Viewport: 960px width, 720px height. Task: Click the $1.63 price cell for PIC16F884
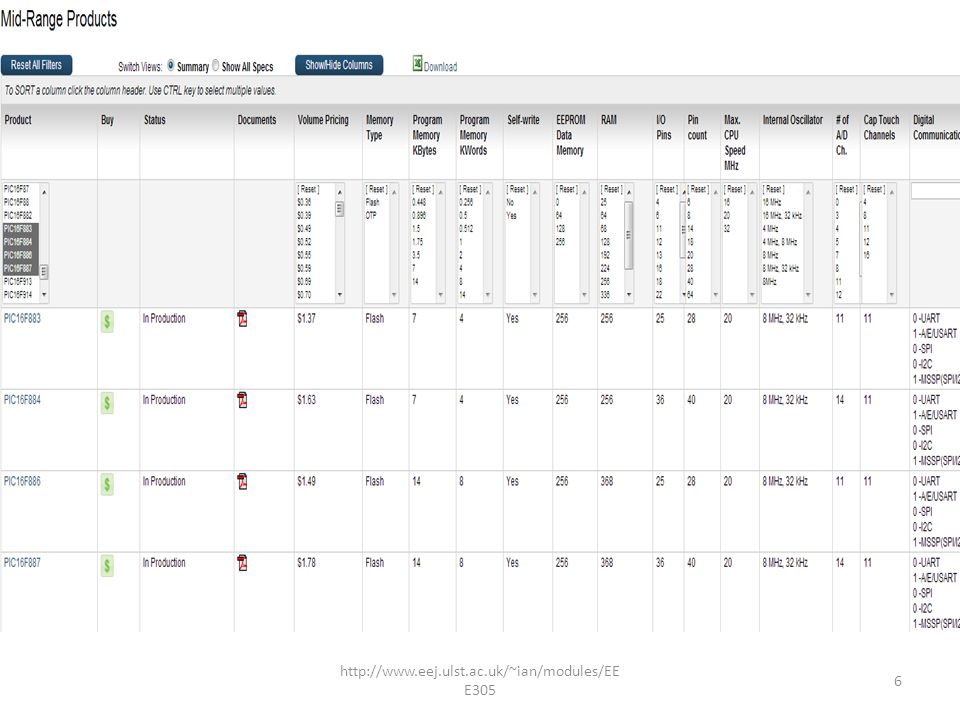(307, 400)
